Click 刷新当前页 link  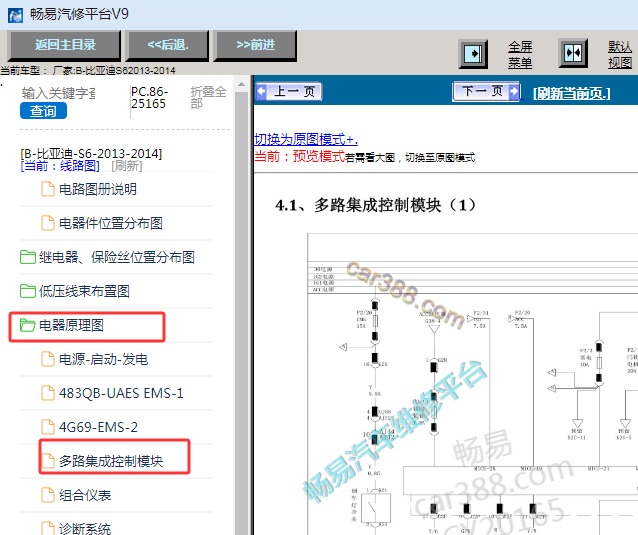coord(571,94)
